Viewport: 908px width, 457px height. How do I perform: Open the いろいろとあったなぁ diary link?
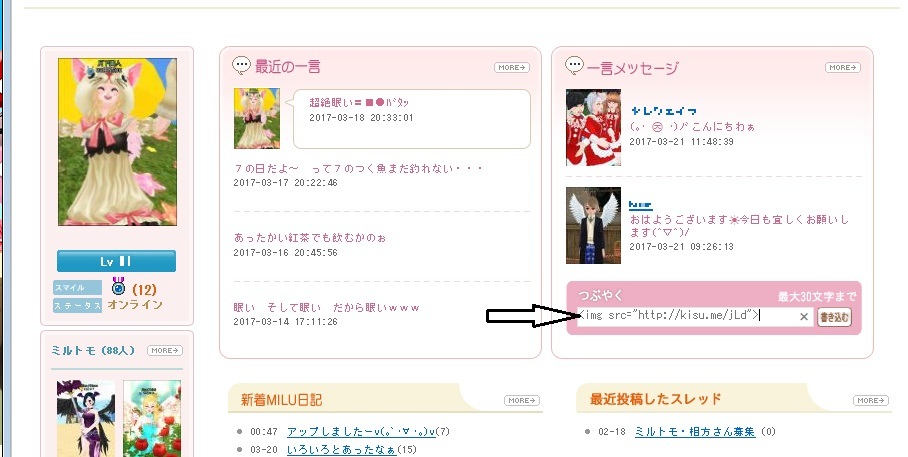coord(342,449)
